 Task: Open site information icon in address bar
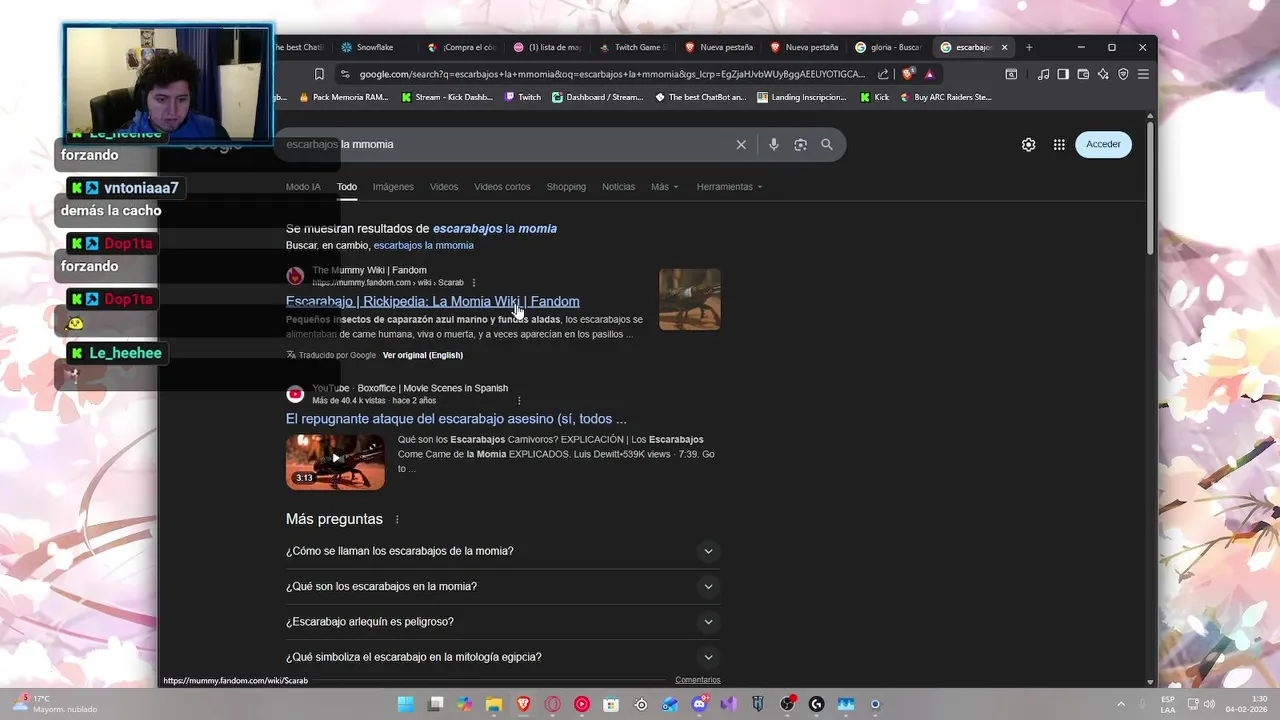pos(345,74)
